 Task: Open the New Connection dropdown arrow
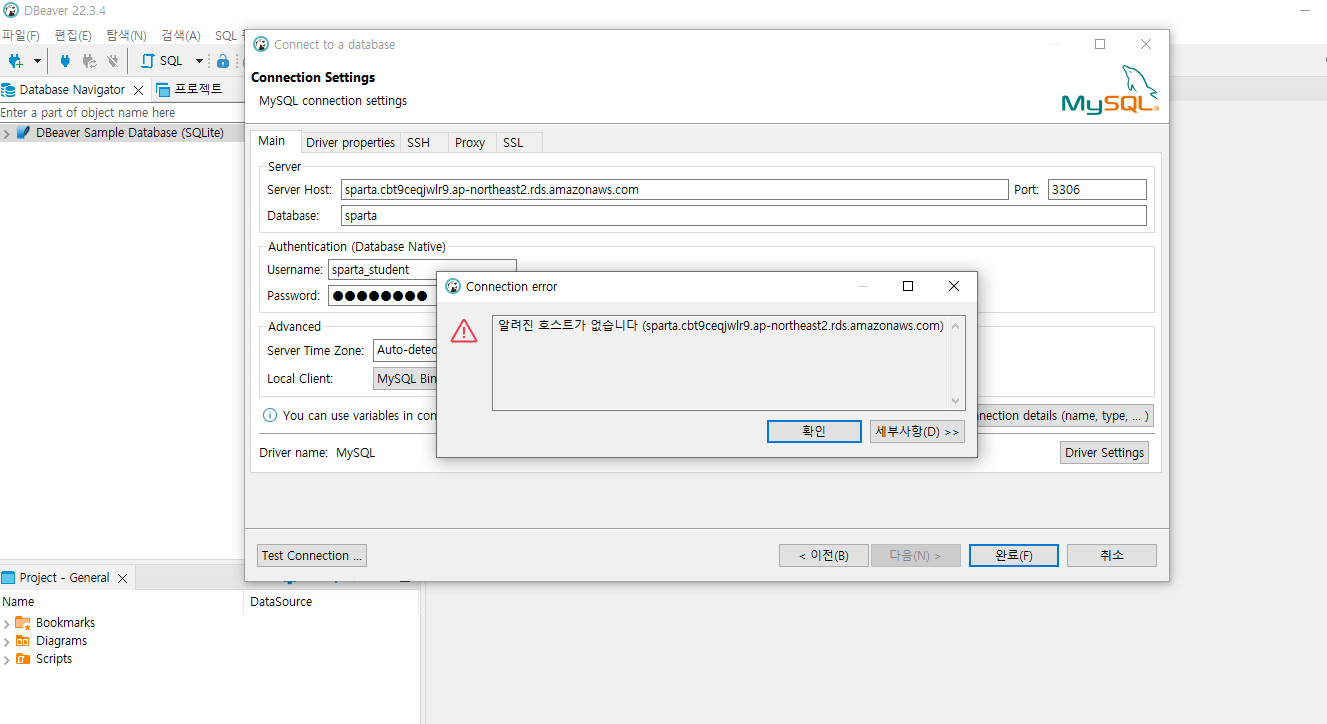(37, 61)
